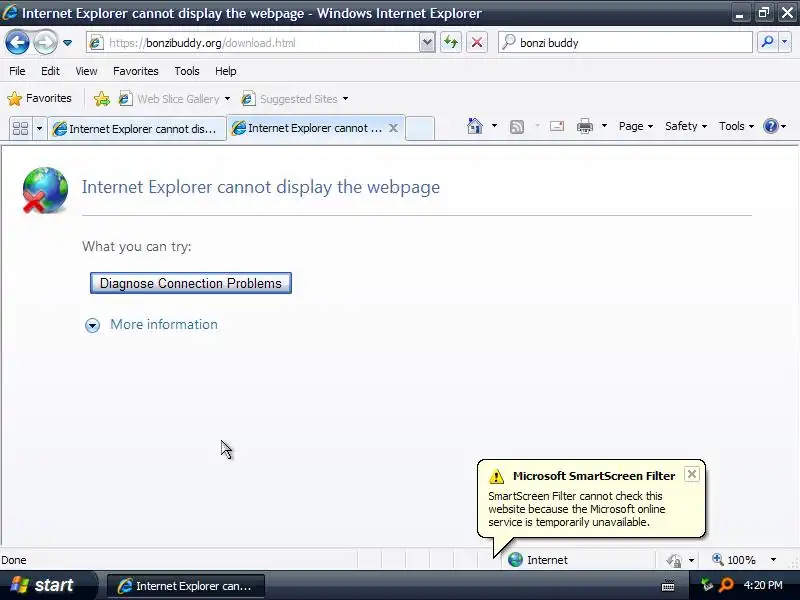
Task: Run search with the magnifier button
Action: pyautogui.click(x=767, y=42)
